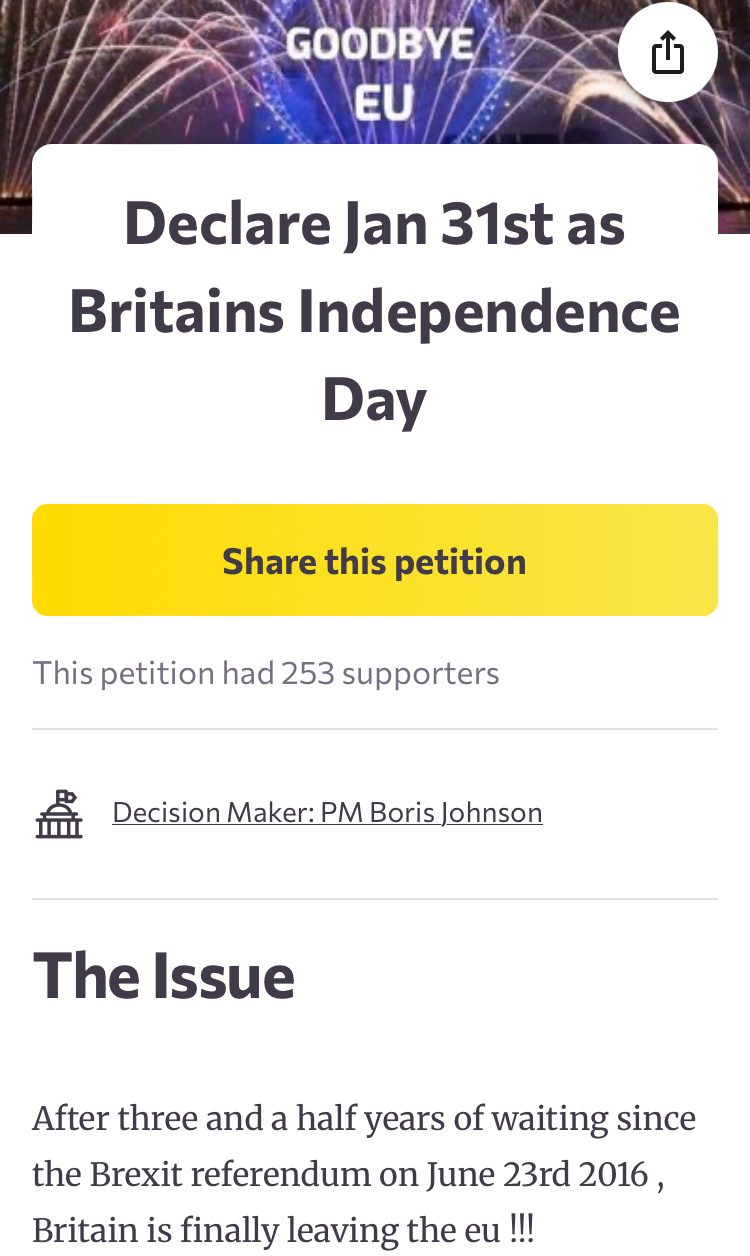The height and width of the screenshot is (1256, 750).
Task: Click the phrase Brexit referendum
Action: tap(224, 1173)
